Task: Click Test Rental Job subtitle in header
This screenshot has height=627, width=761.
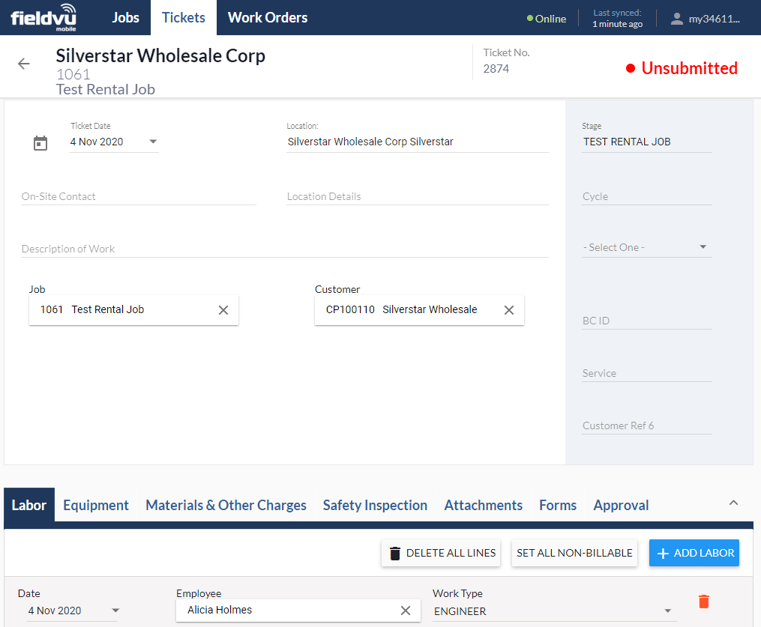Action: pyautogui.click(x=105, y=89)
